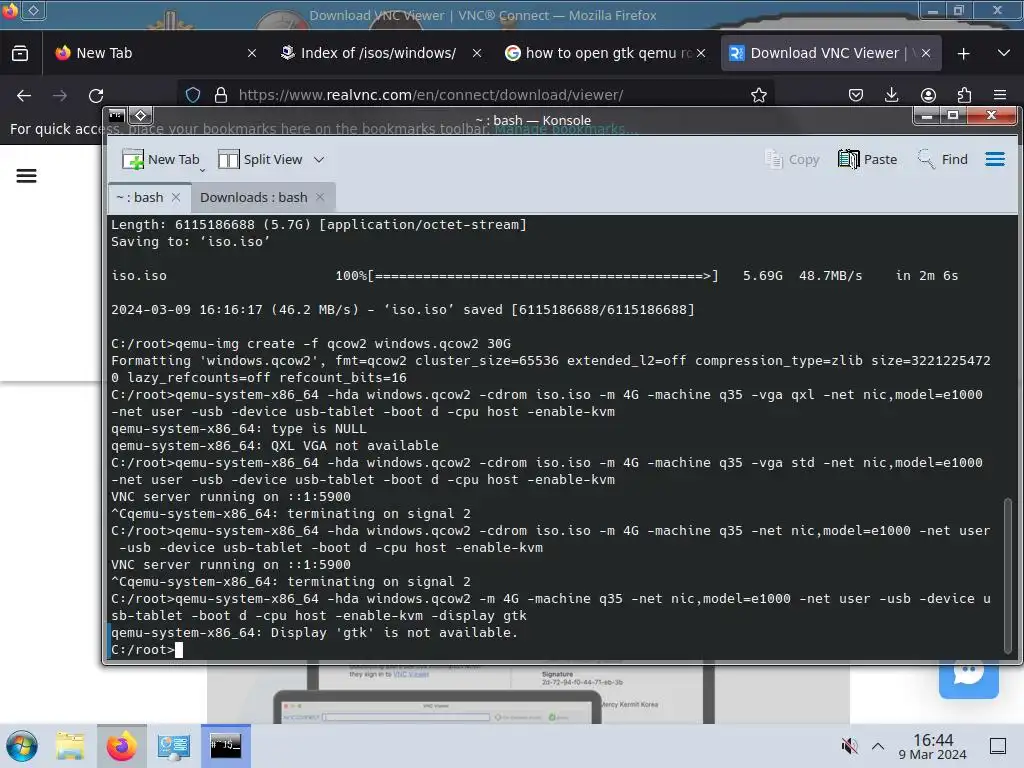Click Konsole window menu icon in title bar

[116, 116]
